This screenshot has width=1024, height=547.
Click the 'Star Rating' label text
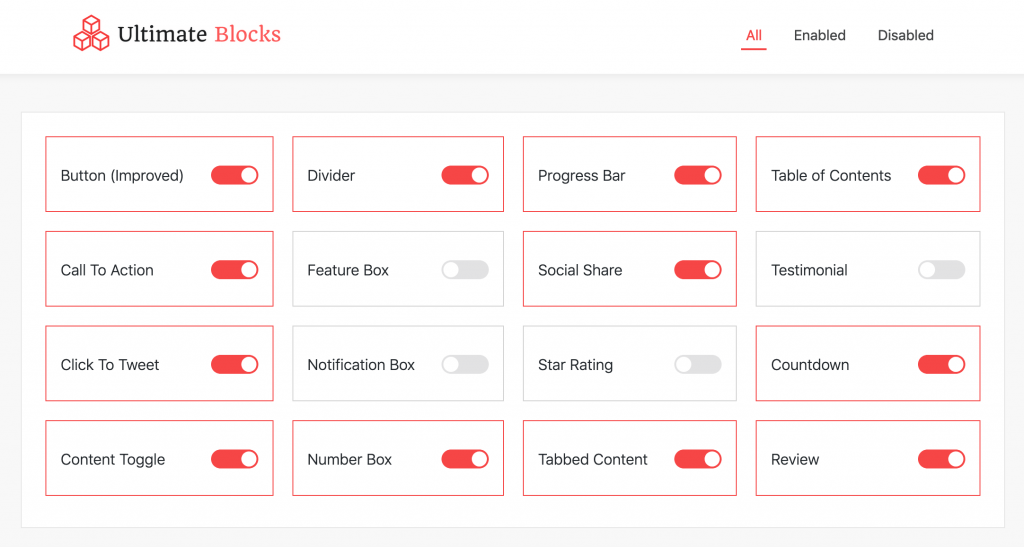pyautogui.click(x=575, y=365)
